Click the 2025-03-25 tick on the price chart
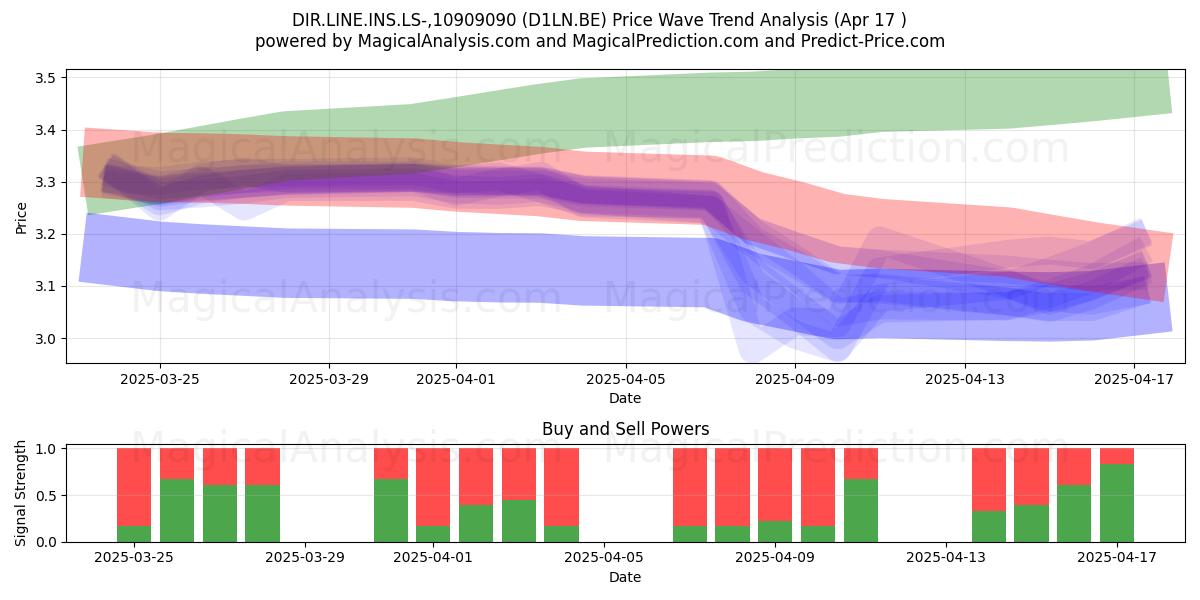Screen dimensions: 1200x600 pos(160,379)
